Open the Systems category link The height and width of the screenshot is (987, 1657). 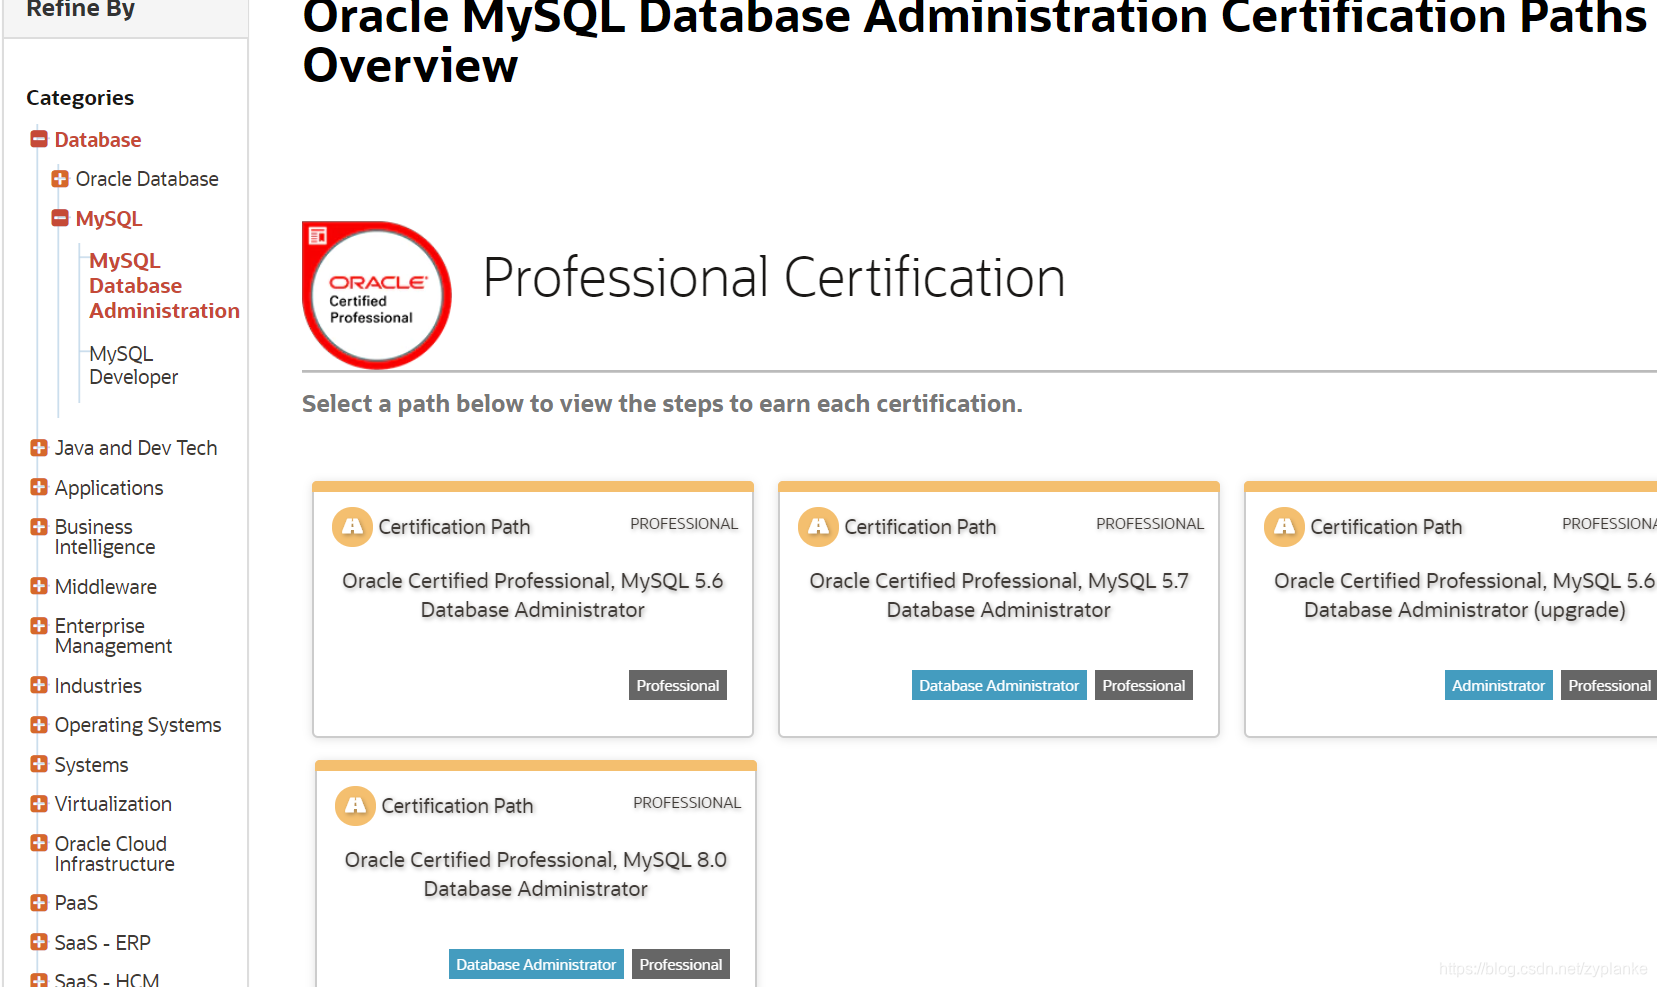[x=91, y=765]
